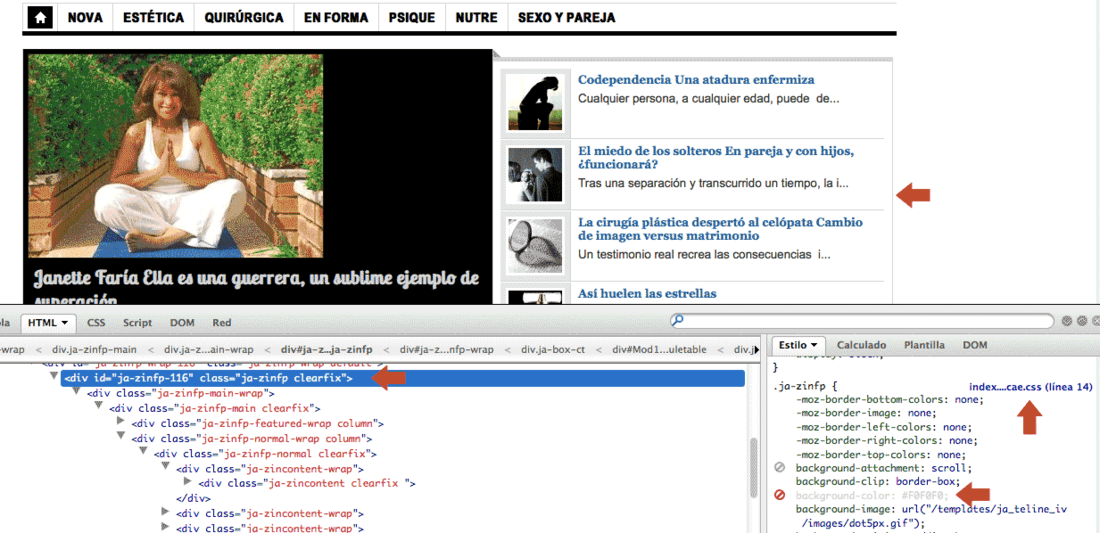The height and width of the screenshot is (533, 1100).
Task: Open article Así huelen las estrellas
Action: [x=648, y=293]
